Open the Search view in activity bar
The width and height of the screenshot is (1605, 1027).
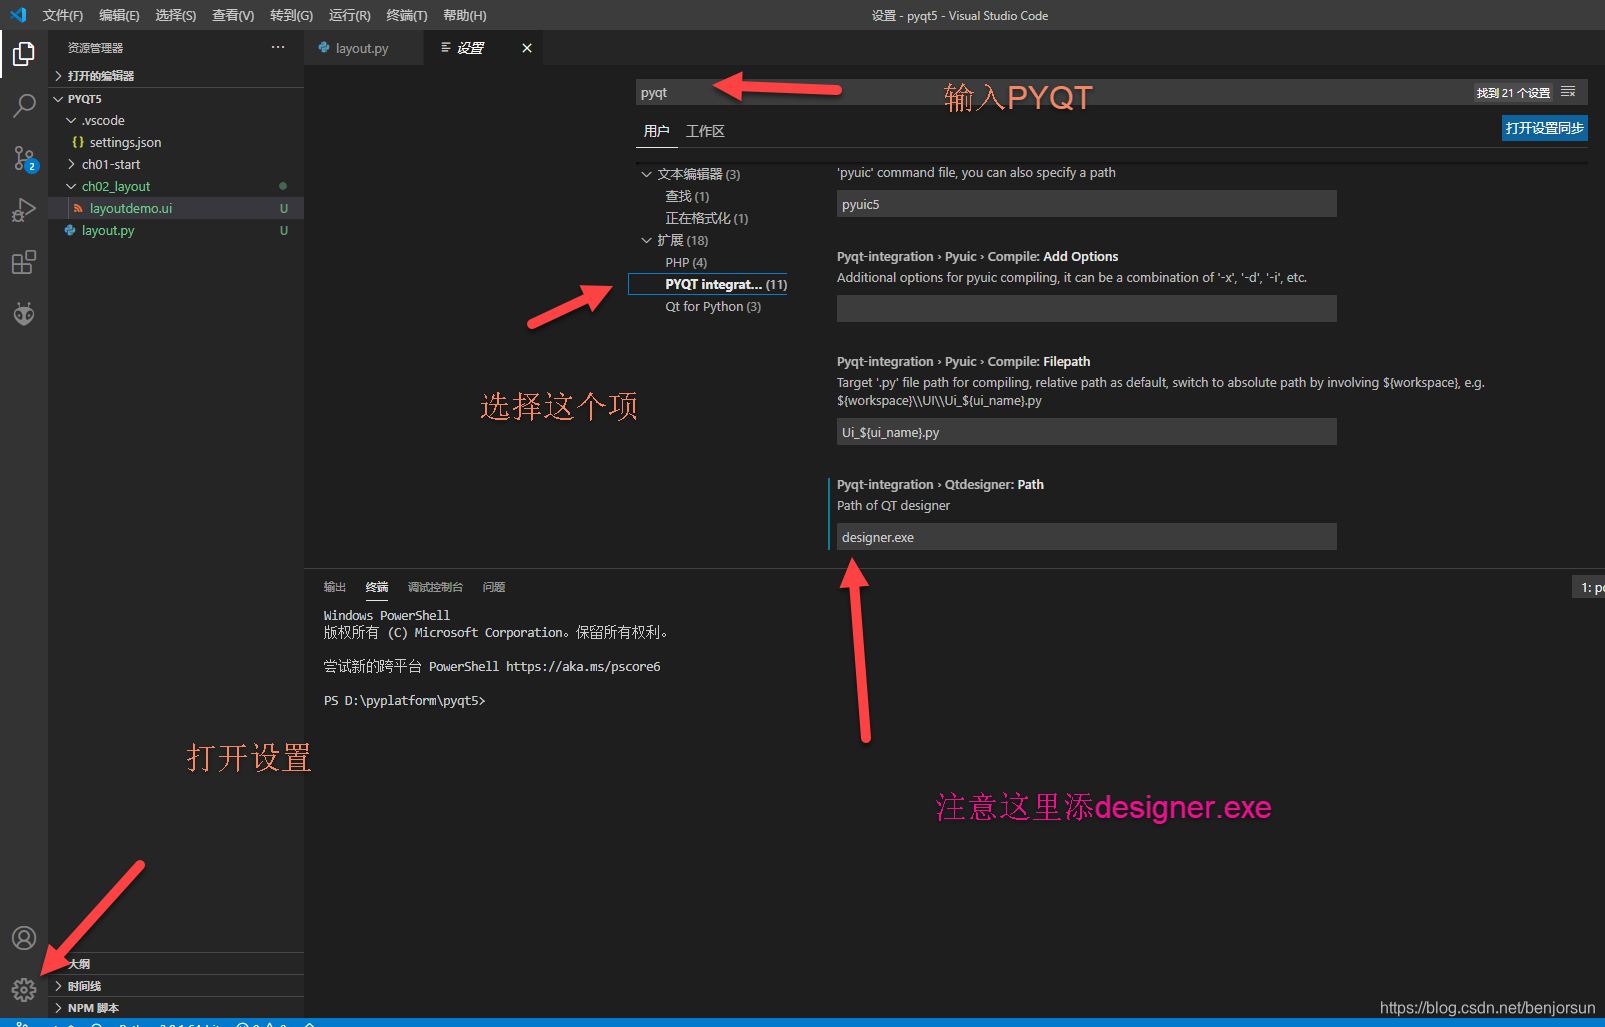tap(24, 105)
